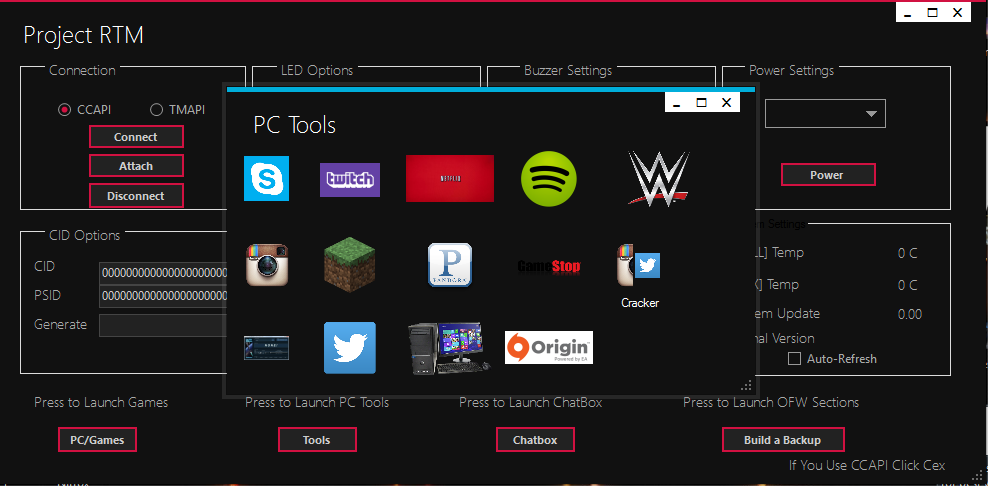Open the Chatbox button
This screenshot has height=486, width=988.
535,439
